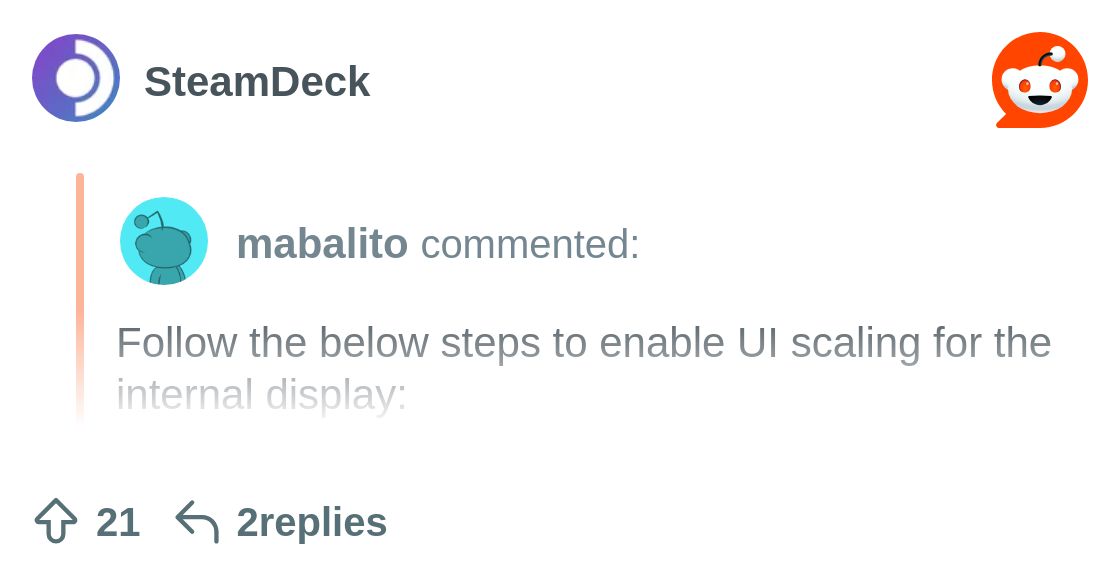Open mabalito's user profile link
The width and height of the screenshot is (1120, 584).
point(322,244)
